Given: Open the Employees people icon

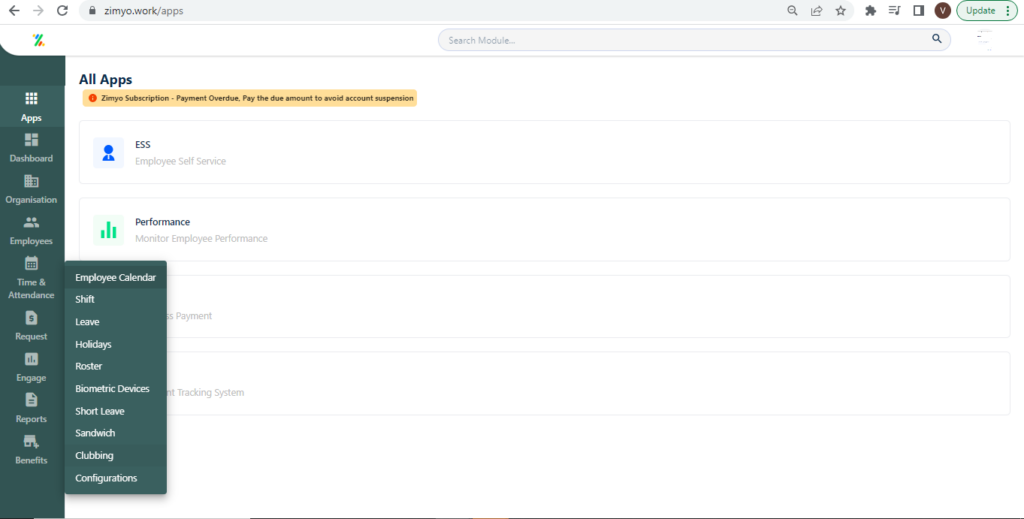Looking at the screenshot, I should pyautogui.click(x=31, y=223).
